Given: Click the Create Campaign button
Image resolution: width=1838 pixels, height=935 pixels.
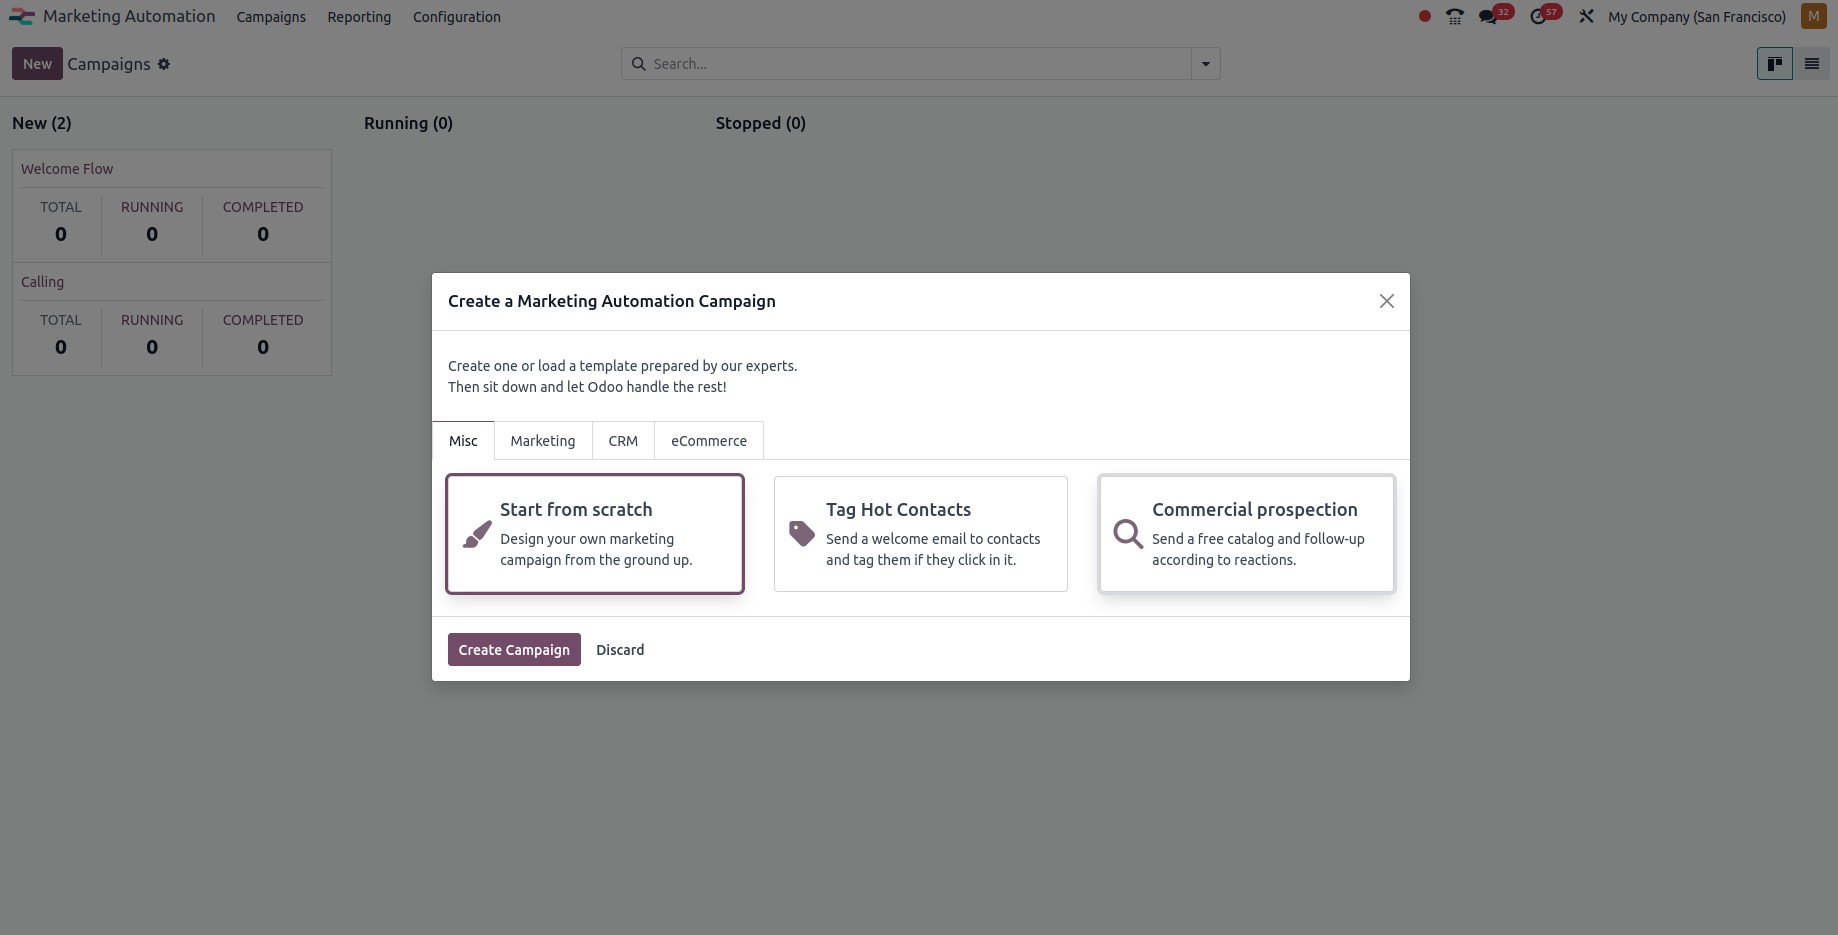Looking at the screenshot, I should pos(513,649).
